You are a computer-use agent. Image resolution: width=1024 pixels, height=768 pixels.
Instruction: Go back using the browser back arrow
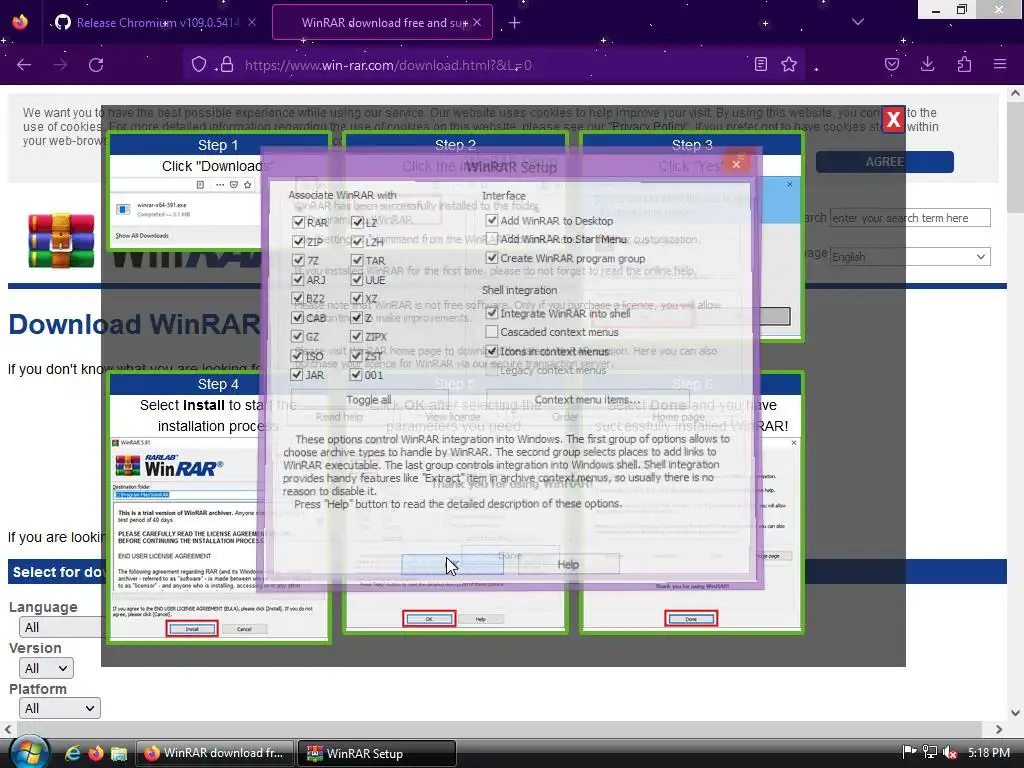tap(24, 65)
